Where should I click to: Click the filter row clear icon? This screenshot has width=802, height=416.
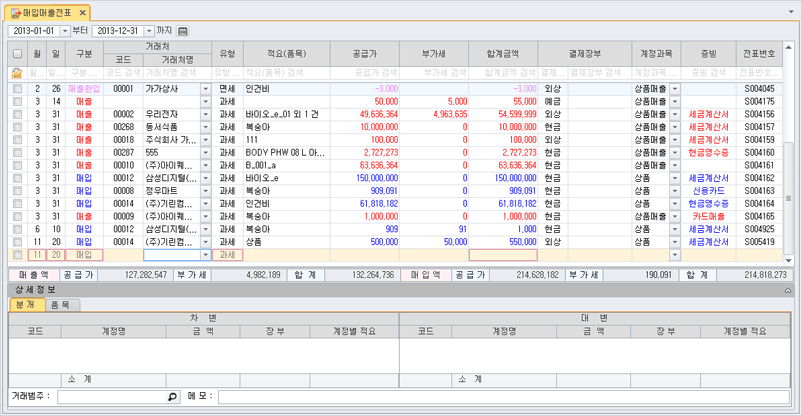[x=17, y=73]
